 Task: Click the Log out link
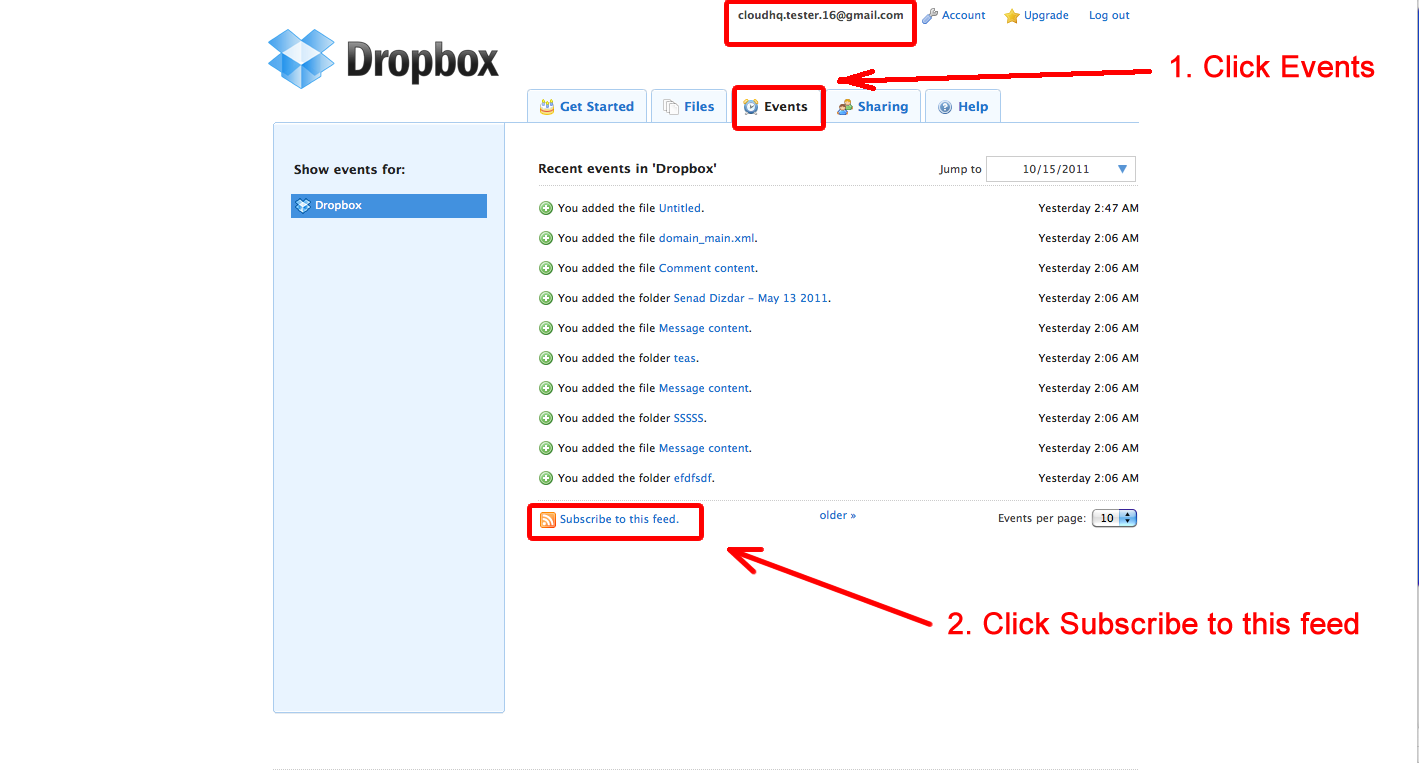click(x=1109, y=16)
